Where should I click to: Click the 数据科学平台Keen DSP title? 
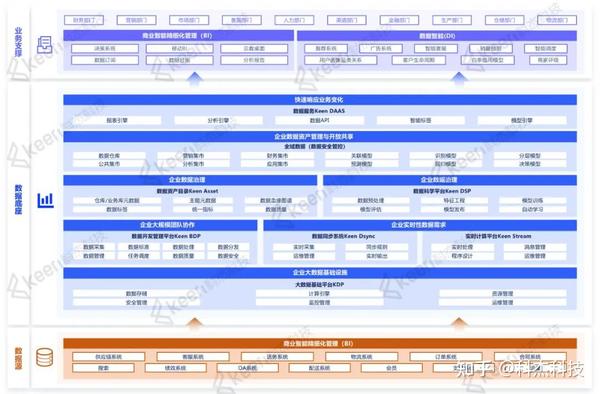pos(442,191)
